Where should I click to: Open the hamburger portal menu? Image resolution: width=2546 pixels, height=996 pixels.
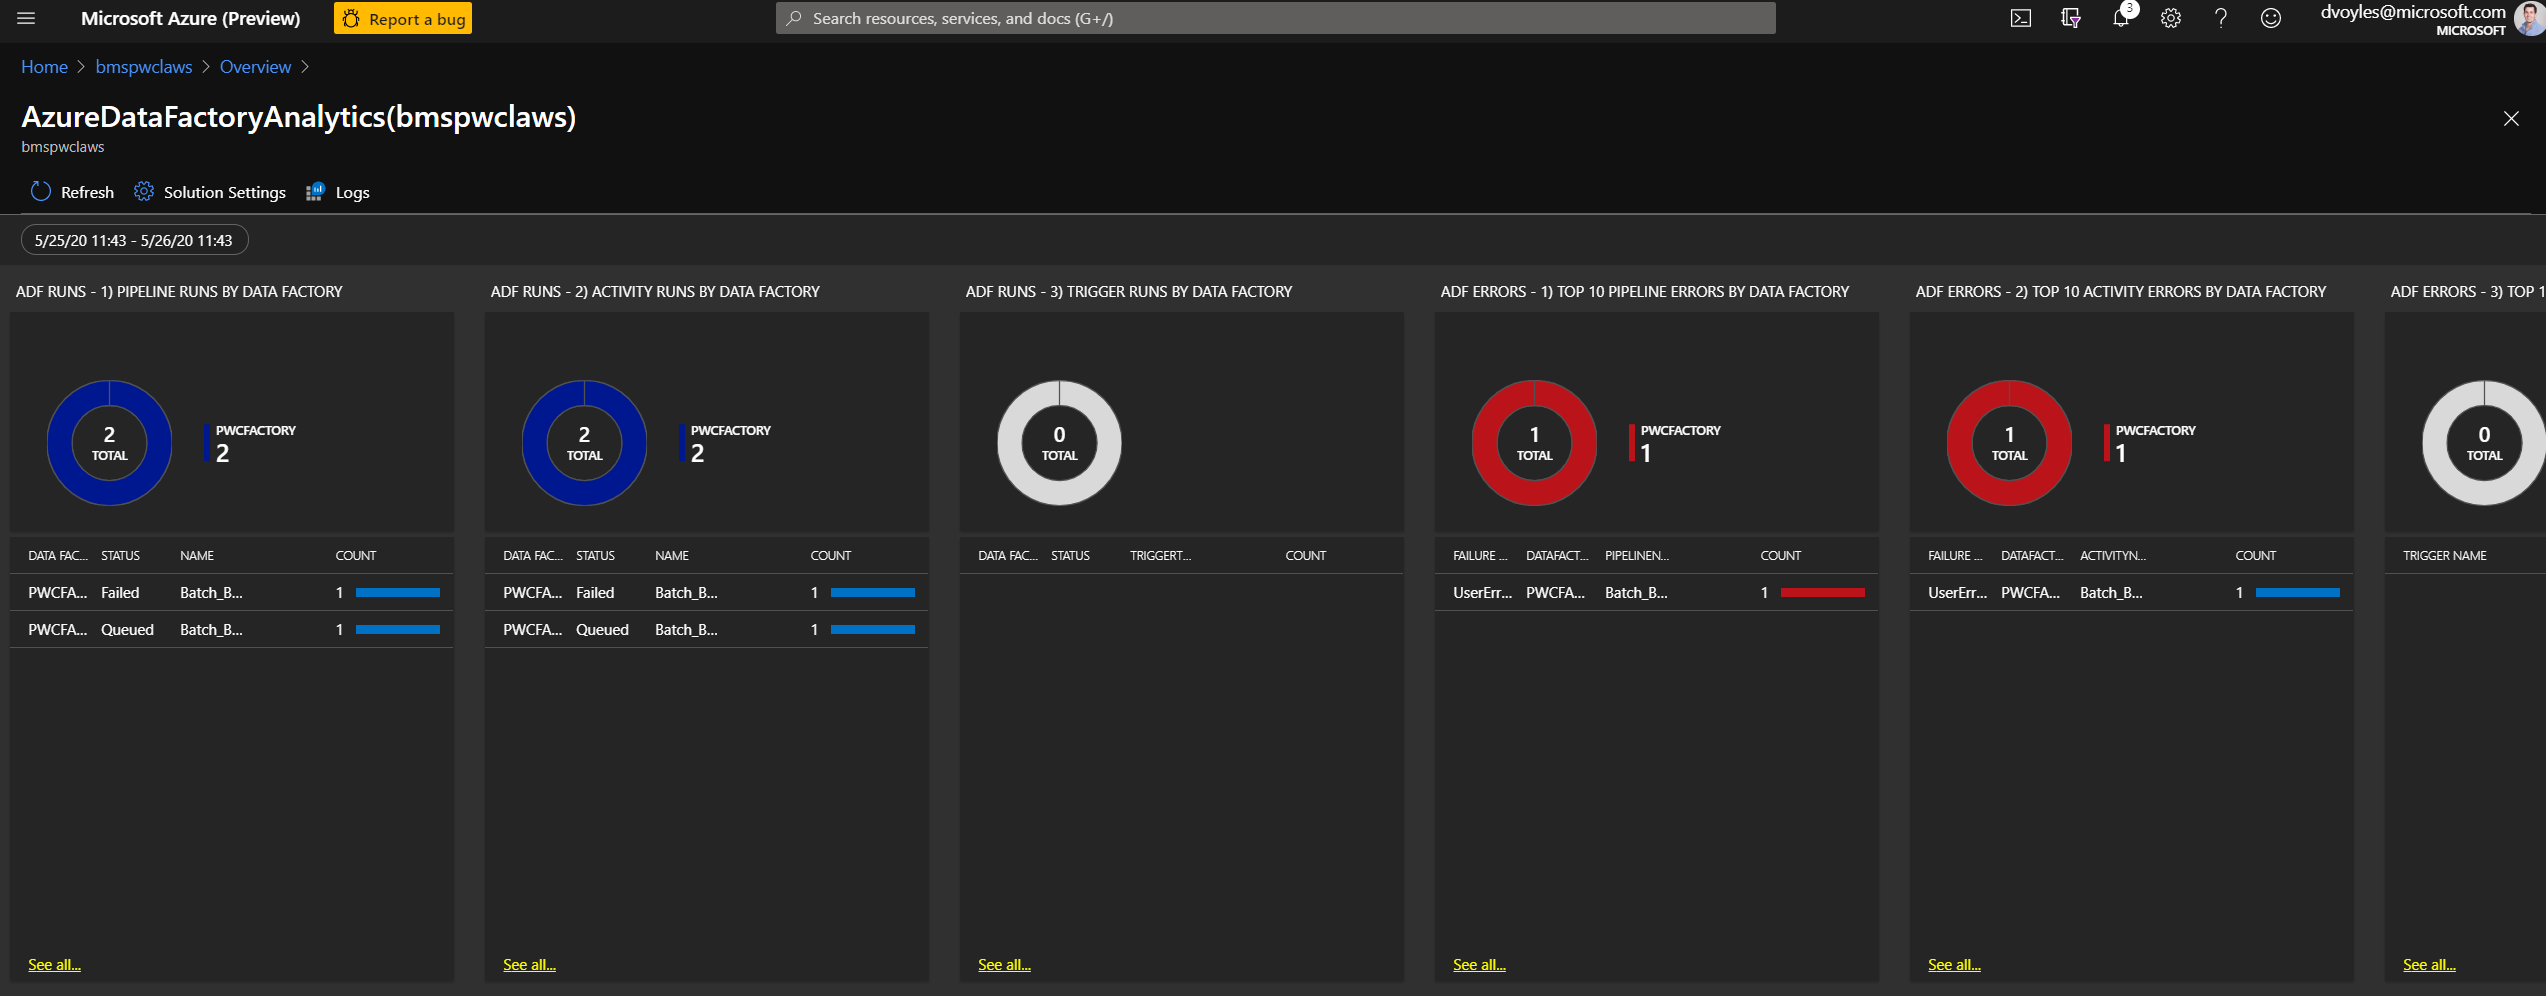[26, 18]
